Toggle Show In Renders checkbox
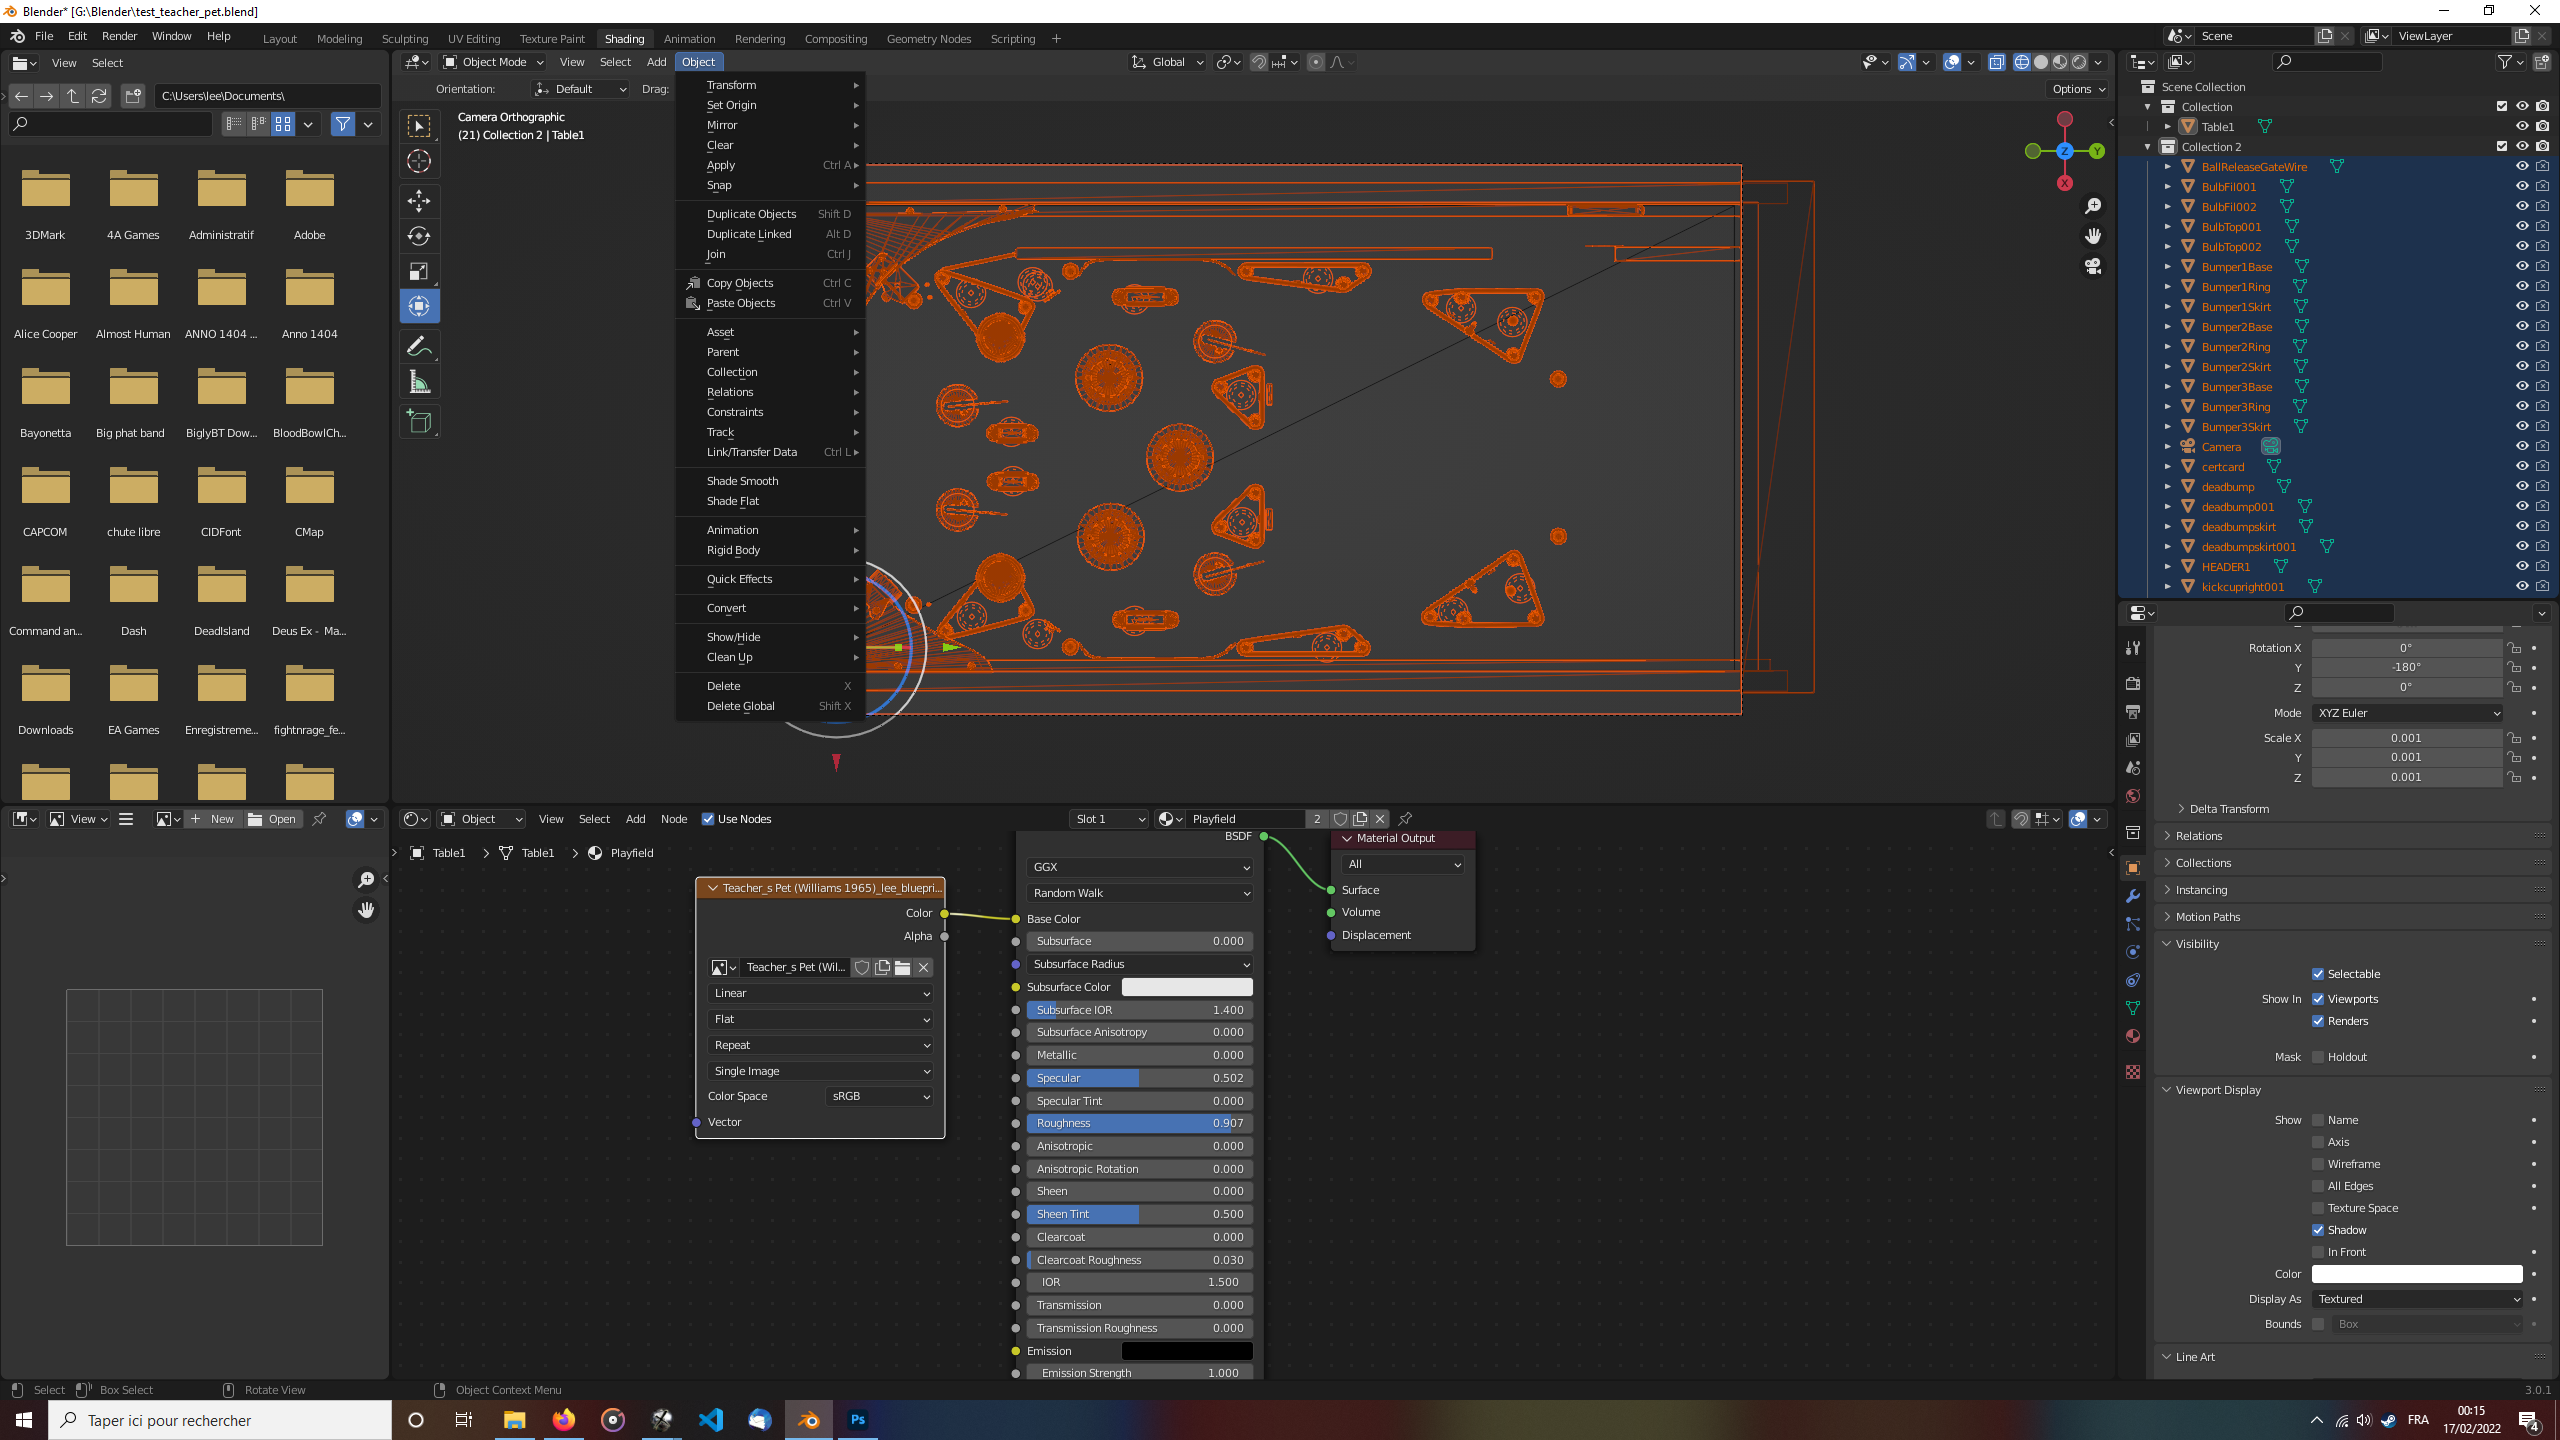This screenshot has width=2560, height=1440. (x=2318, y=1021)
